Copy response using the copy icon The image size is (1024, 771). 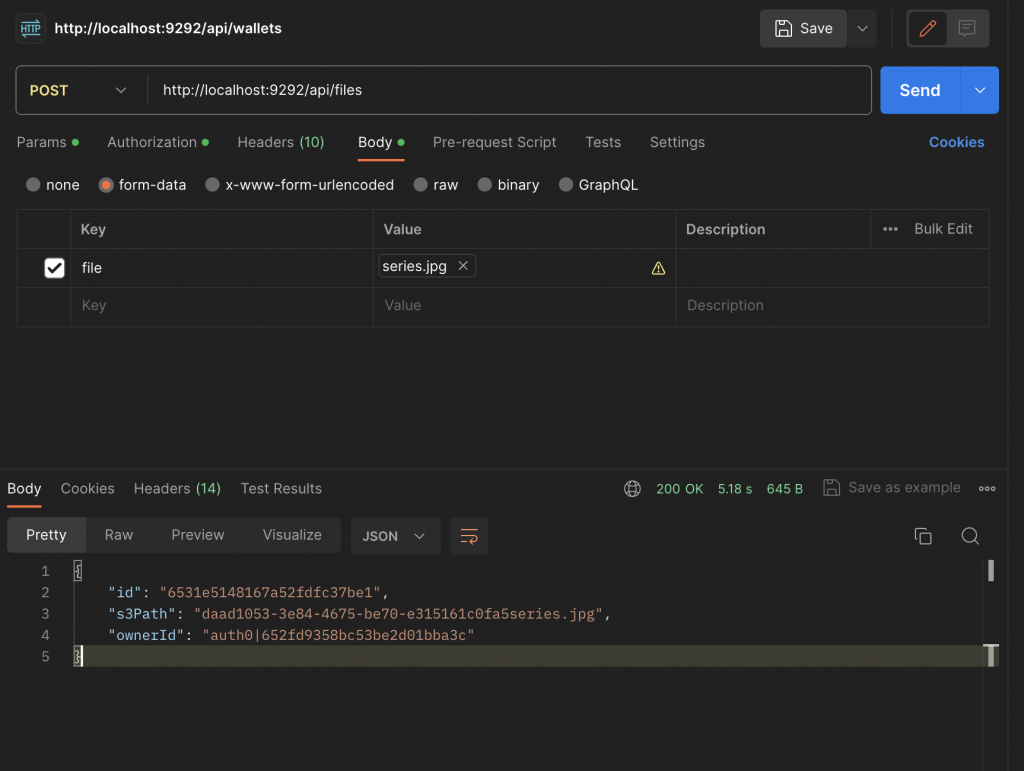[923, 536]
